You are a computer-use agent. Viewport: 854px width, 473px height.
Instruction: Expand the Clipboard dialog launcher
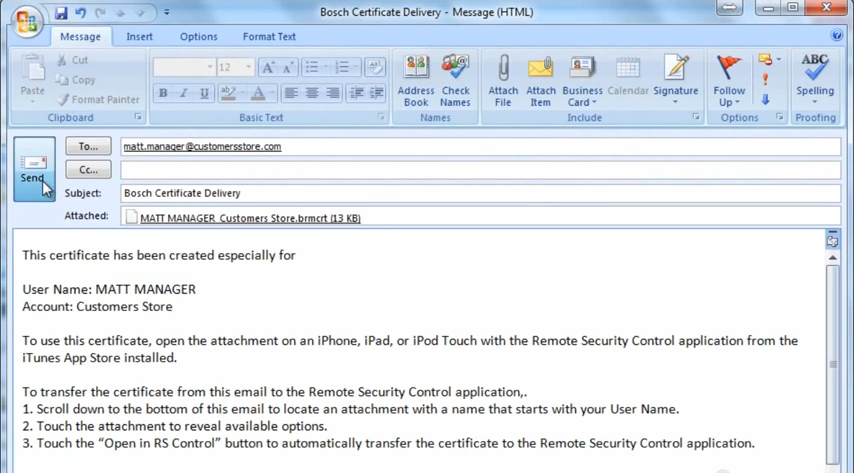click(138, 117)
